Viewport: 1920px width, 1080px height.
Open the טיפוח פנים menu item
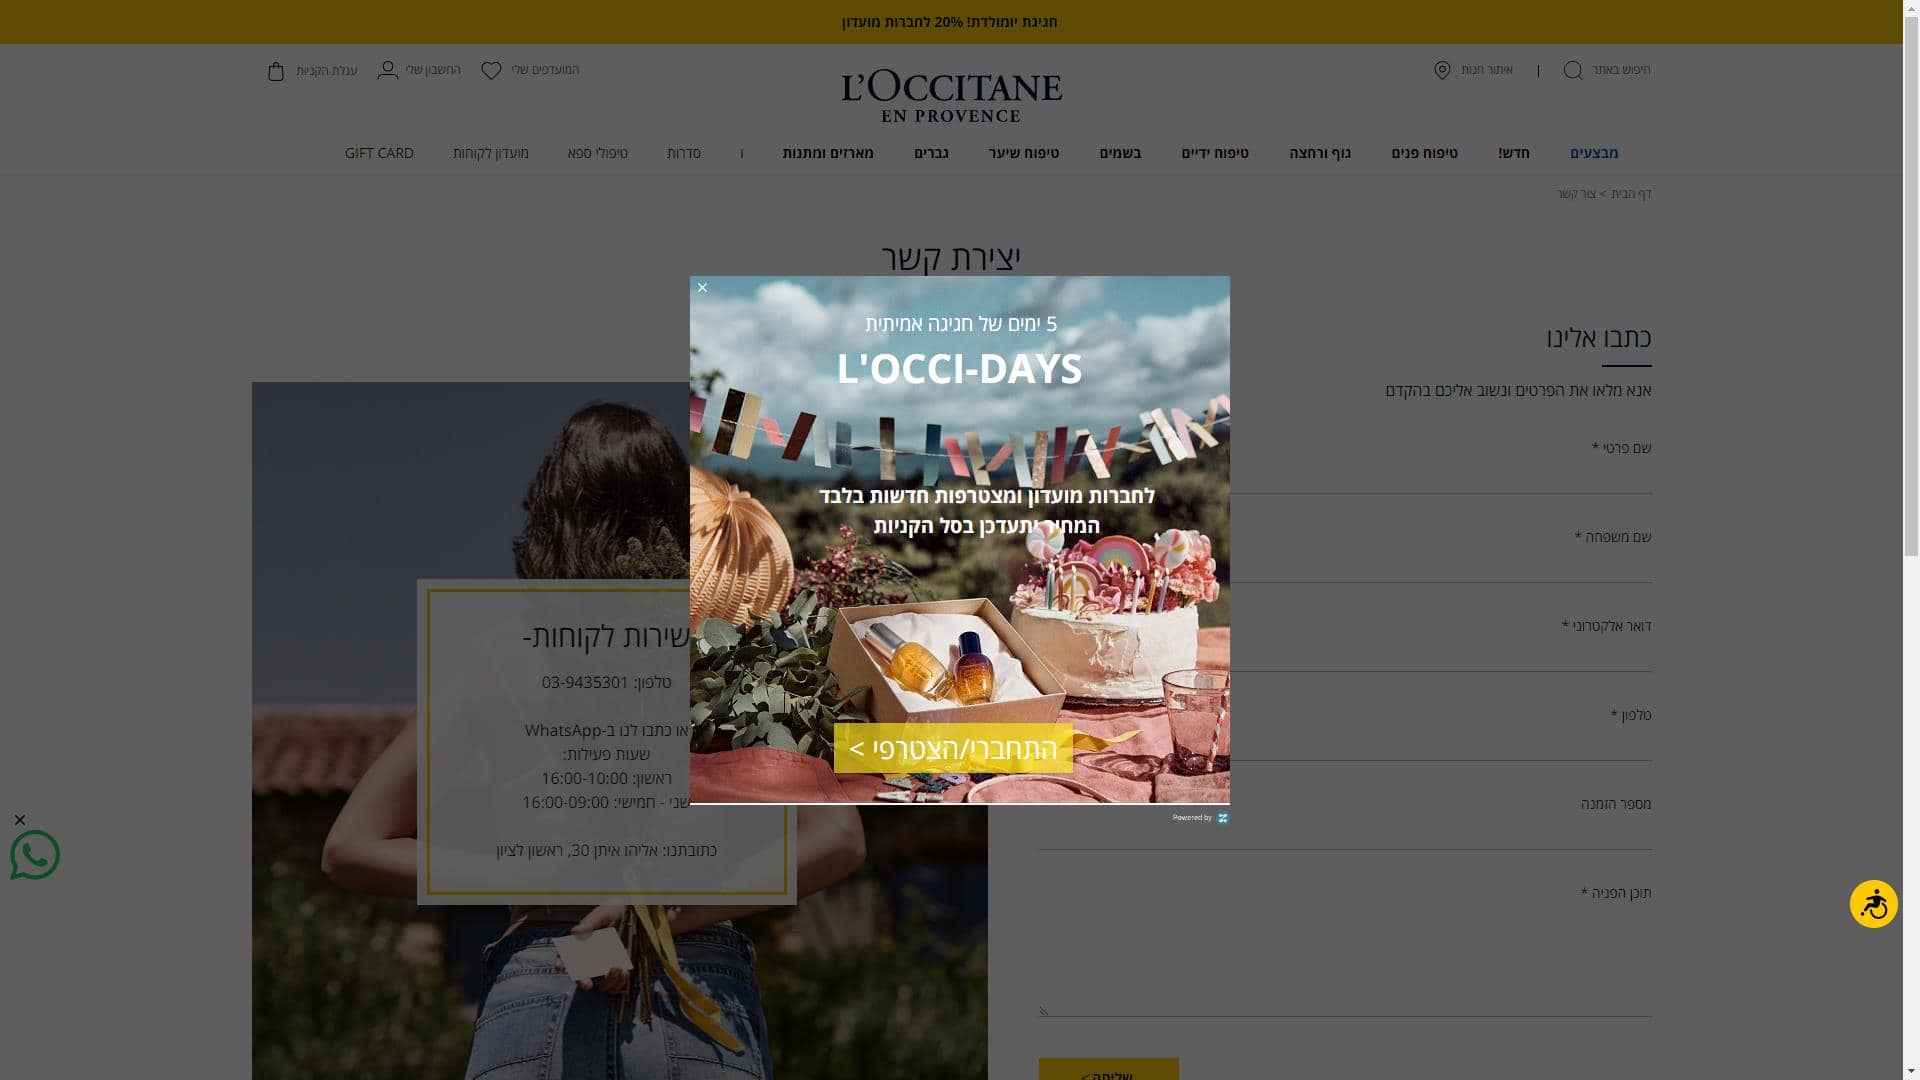[x=1424, y=153]
